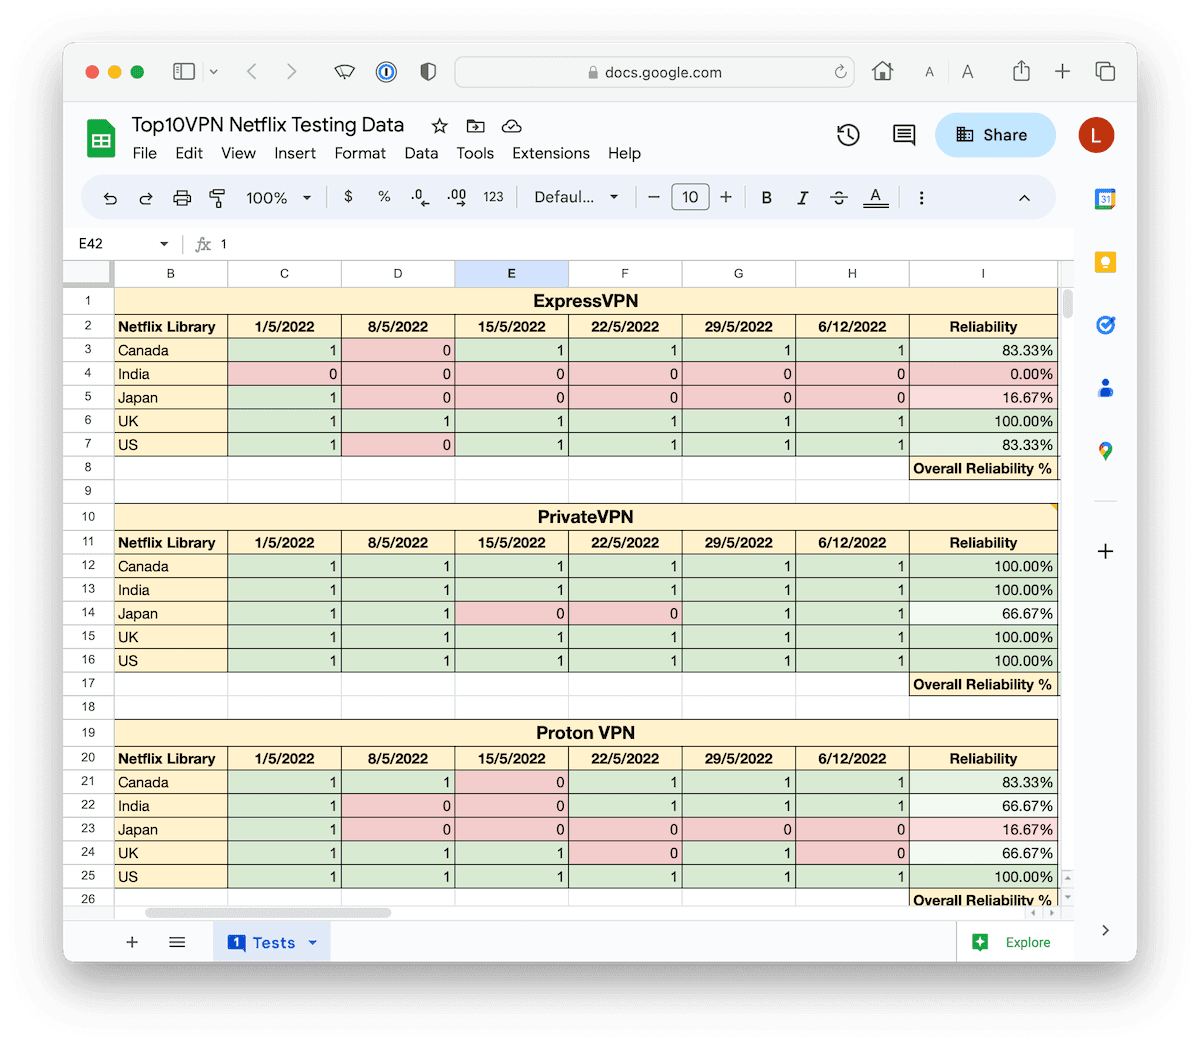Screen dimensions: 1200x1045
Task: Open the all sheets list icon
Action: [177, 942]
